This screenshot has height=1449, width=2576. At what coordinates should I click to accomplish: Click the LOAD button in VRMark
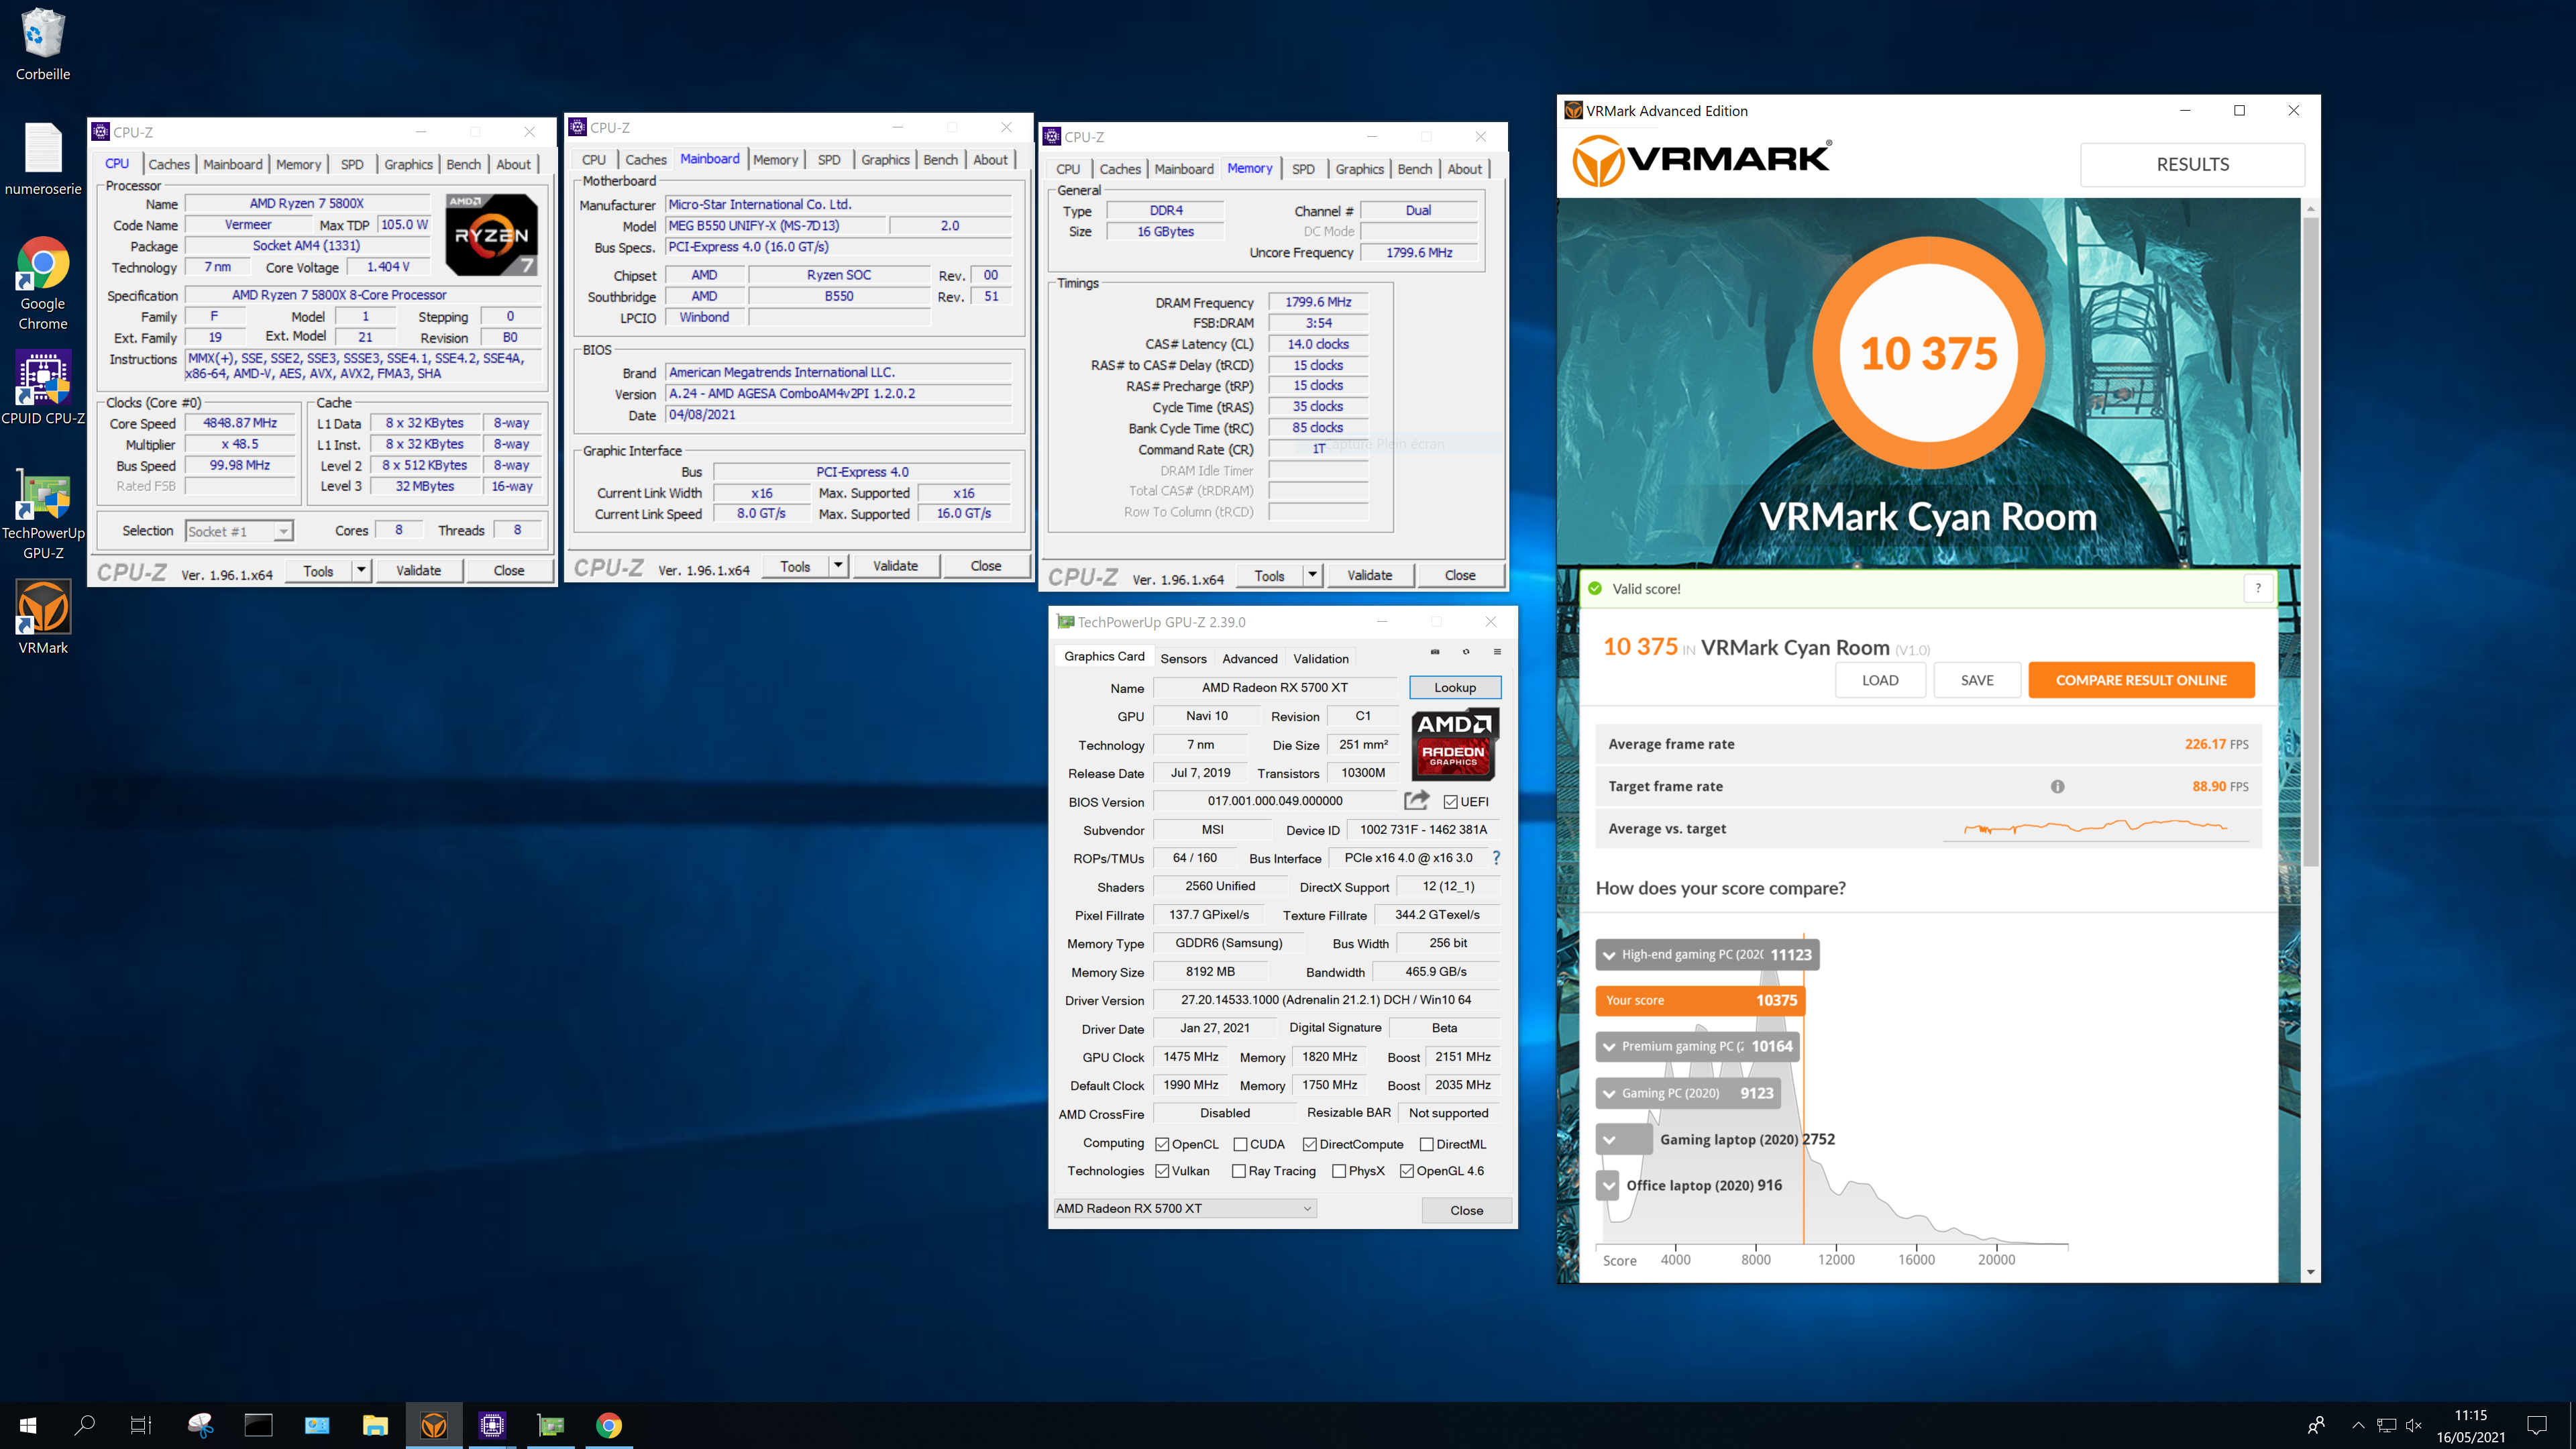pyautogui.click(x=1880, y=680)
